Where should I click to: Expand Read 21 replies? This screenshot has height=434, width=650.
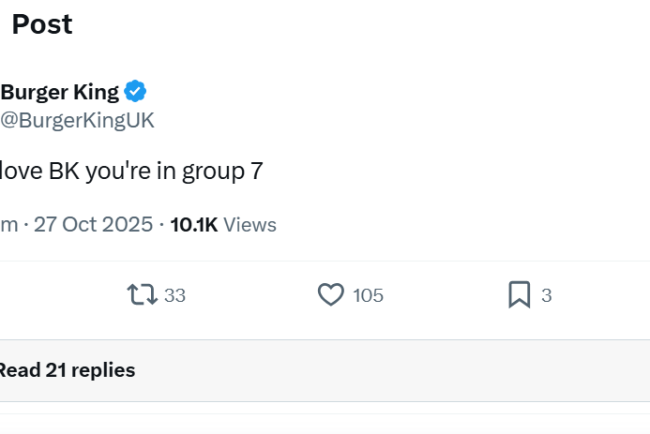tap(66, 370)
